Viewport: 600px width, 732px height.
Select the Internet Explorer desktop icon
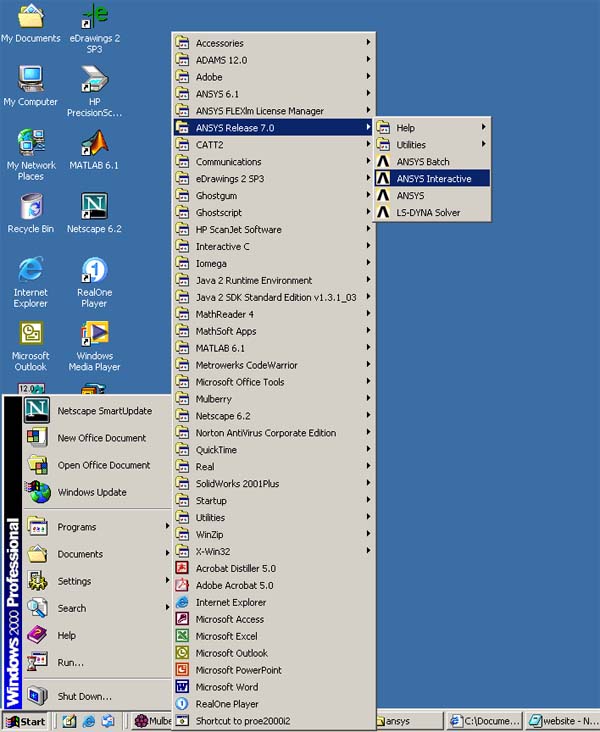point(31,282)
